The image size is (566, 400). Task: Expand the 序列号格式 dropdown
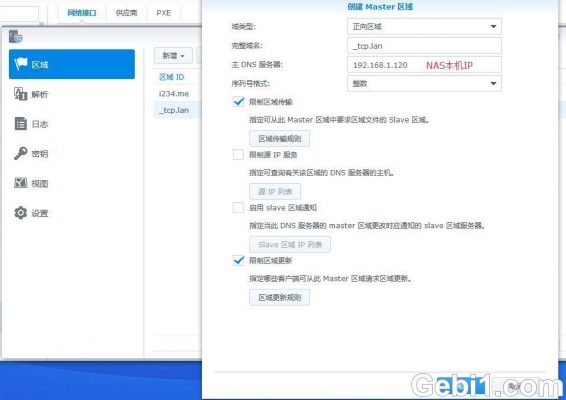424,83
